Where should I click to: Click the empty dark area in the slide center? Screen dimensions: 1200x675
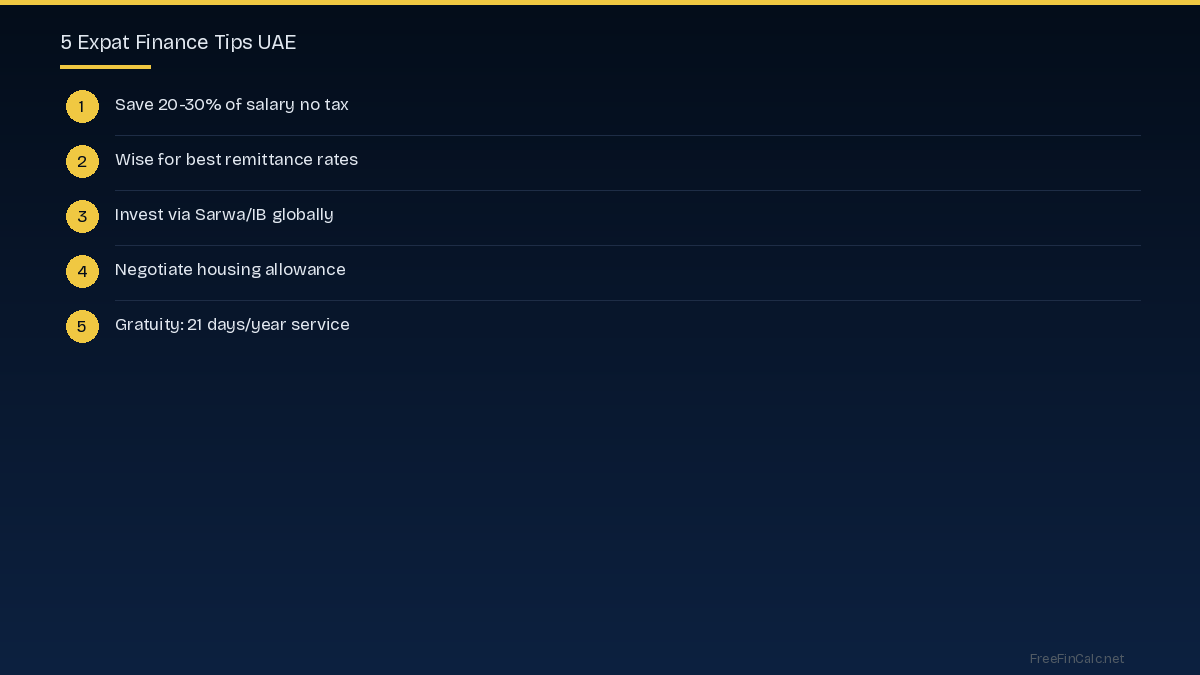coord(600,480)
